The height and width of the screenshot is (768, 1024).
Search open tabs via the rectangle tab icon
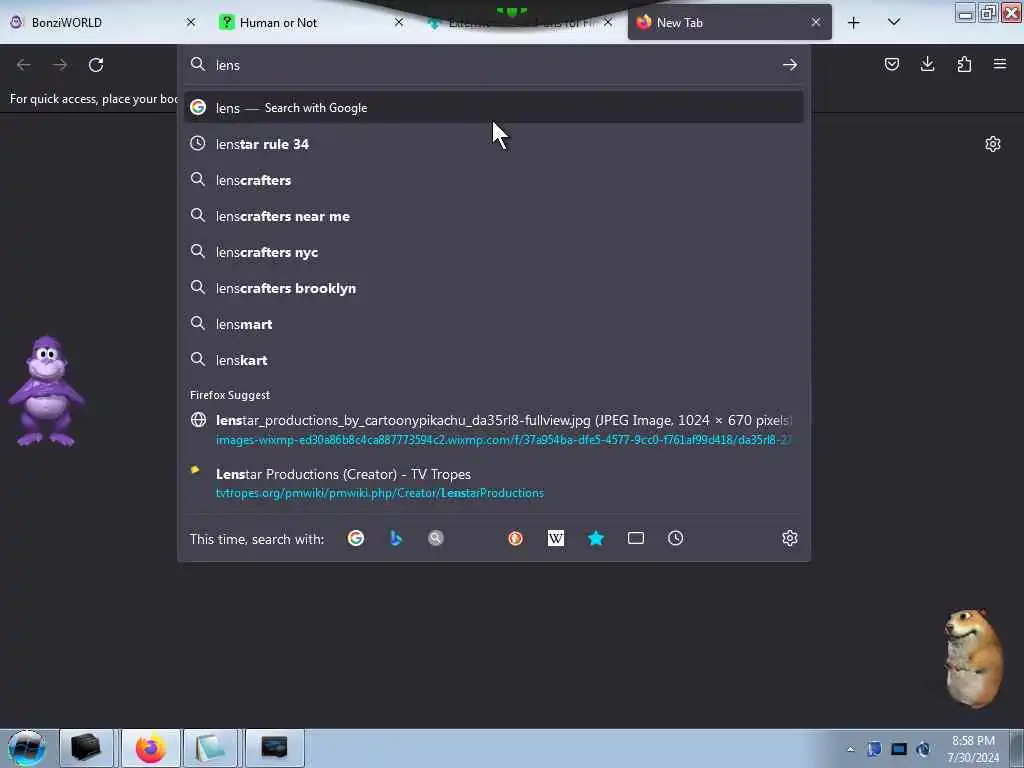(635, 538)
